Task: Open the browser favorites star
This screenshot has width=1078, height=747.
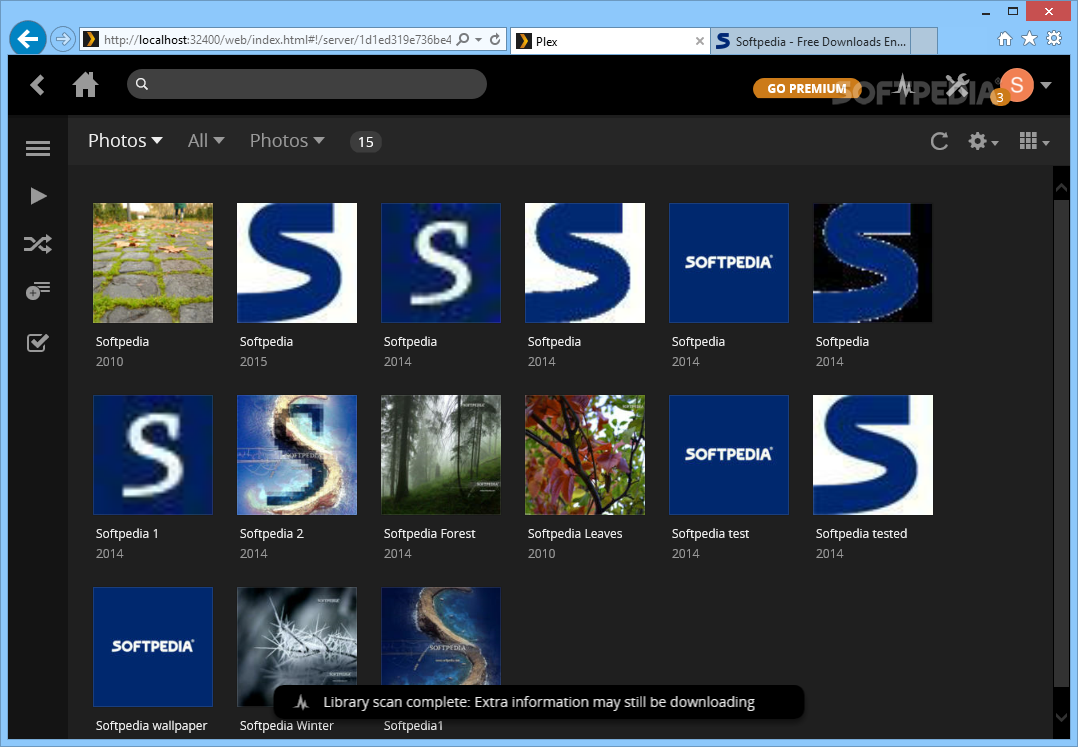Action: tap(1029, 38)
